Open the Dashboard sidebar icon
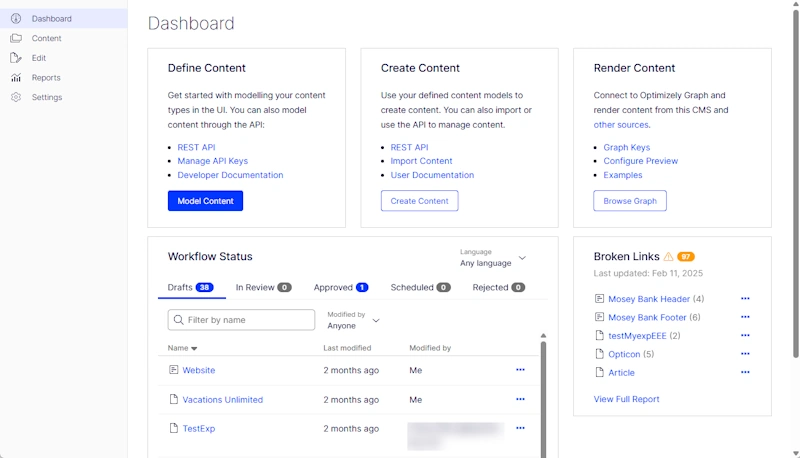 [16, 18]
